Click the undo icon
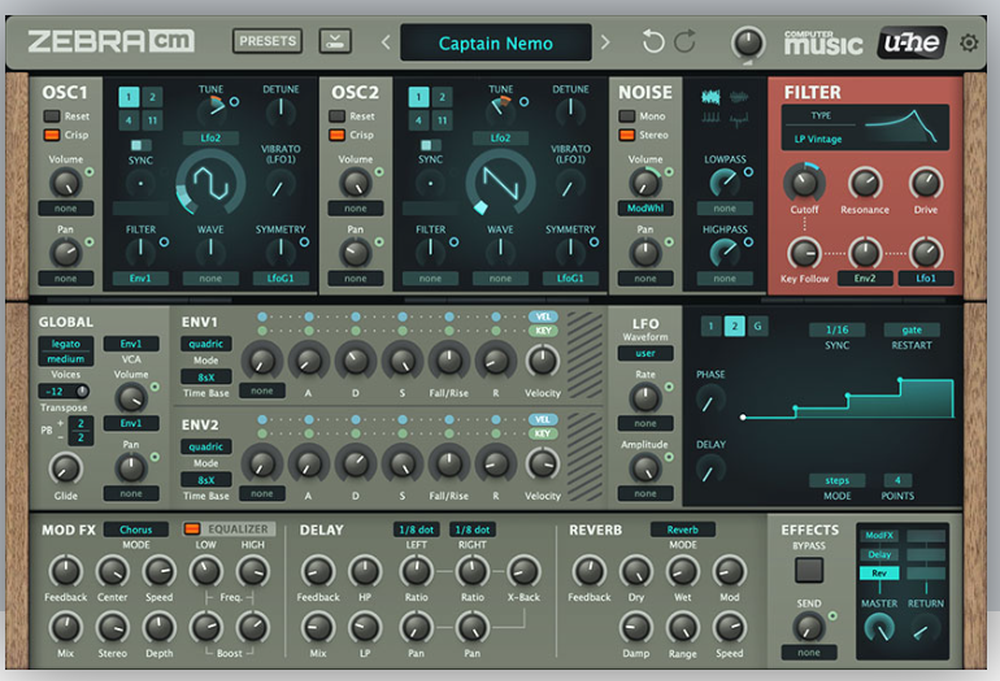This screenshot has height=681, width=1000. coord(652,42)
